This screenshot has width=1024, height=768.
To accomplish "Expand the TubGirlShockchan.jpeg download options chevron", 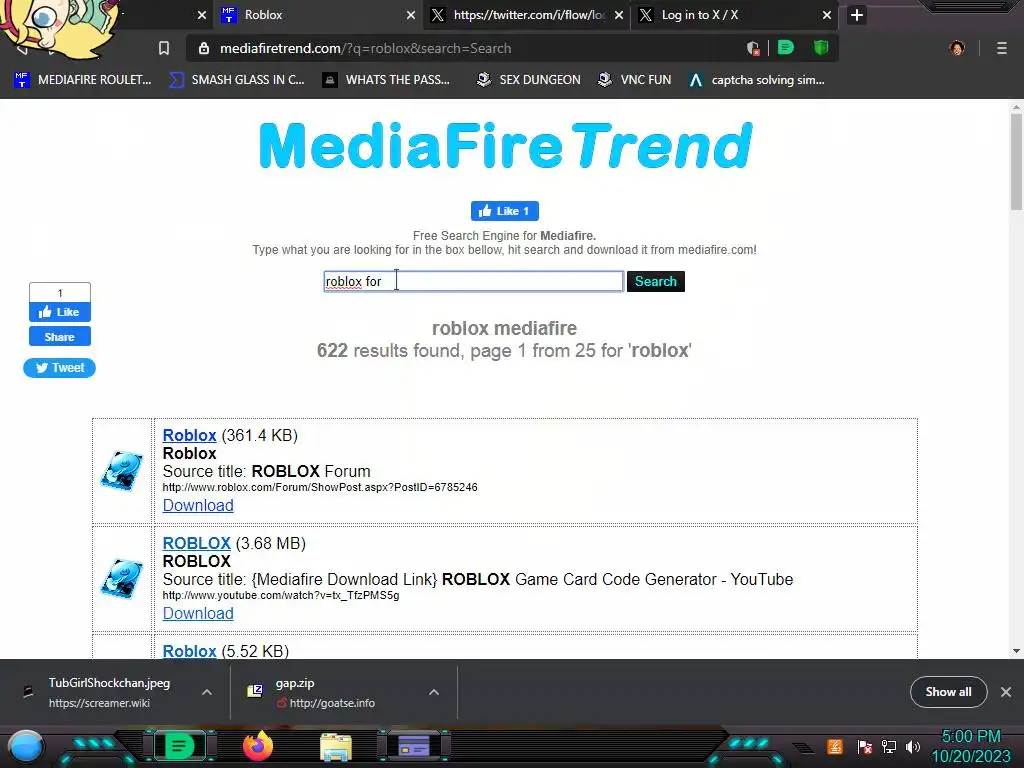I will pos(207,692).
